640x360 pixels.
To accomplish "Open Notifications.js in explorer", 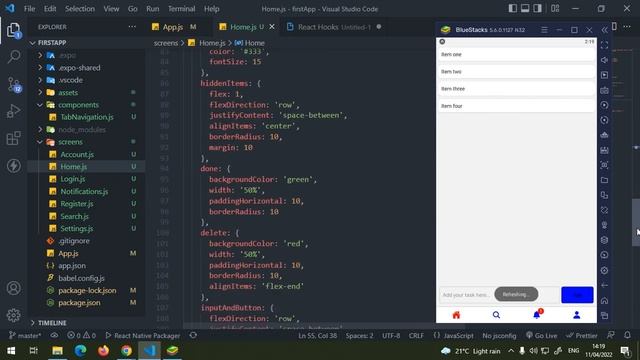I will pyautogui.click(x=84, y=191).
